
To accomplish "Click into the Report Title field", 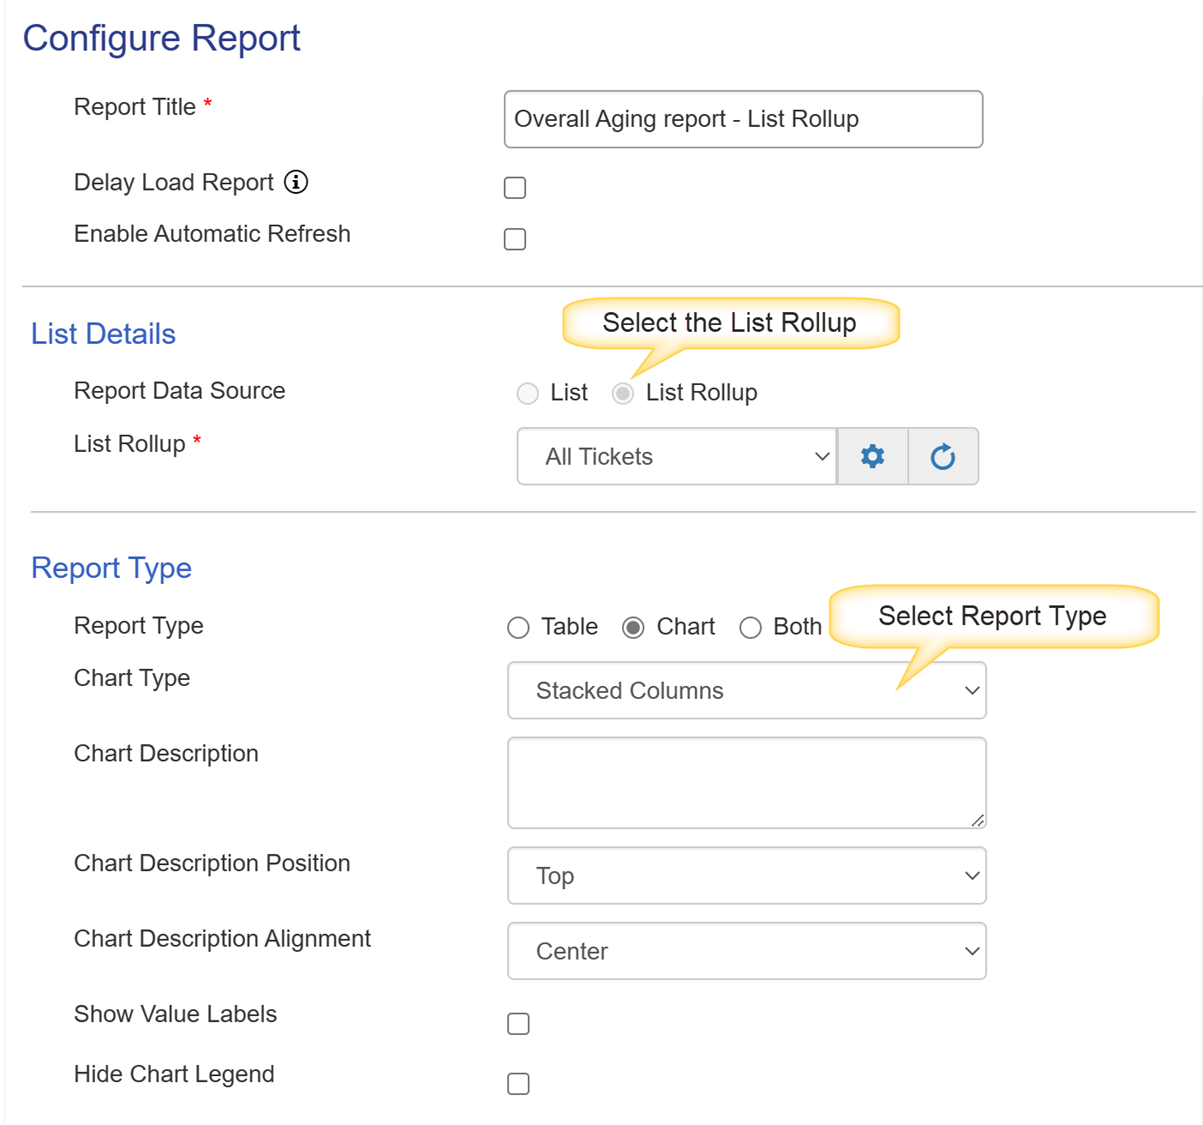I will coord(743,119).
